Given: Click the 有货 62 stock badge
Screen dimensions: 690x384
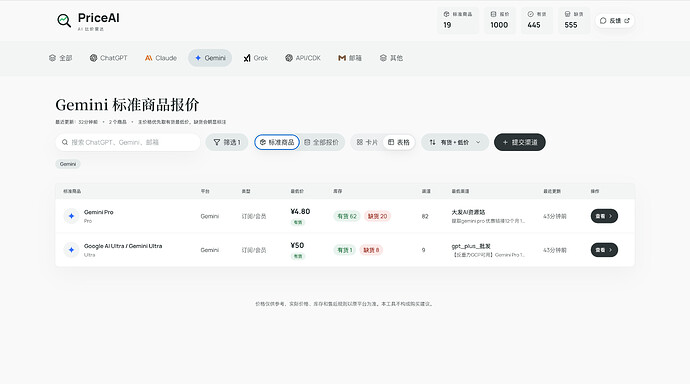Looking at the screenshot, I should click(347, 216).
